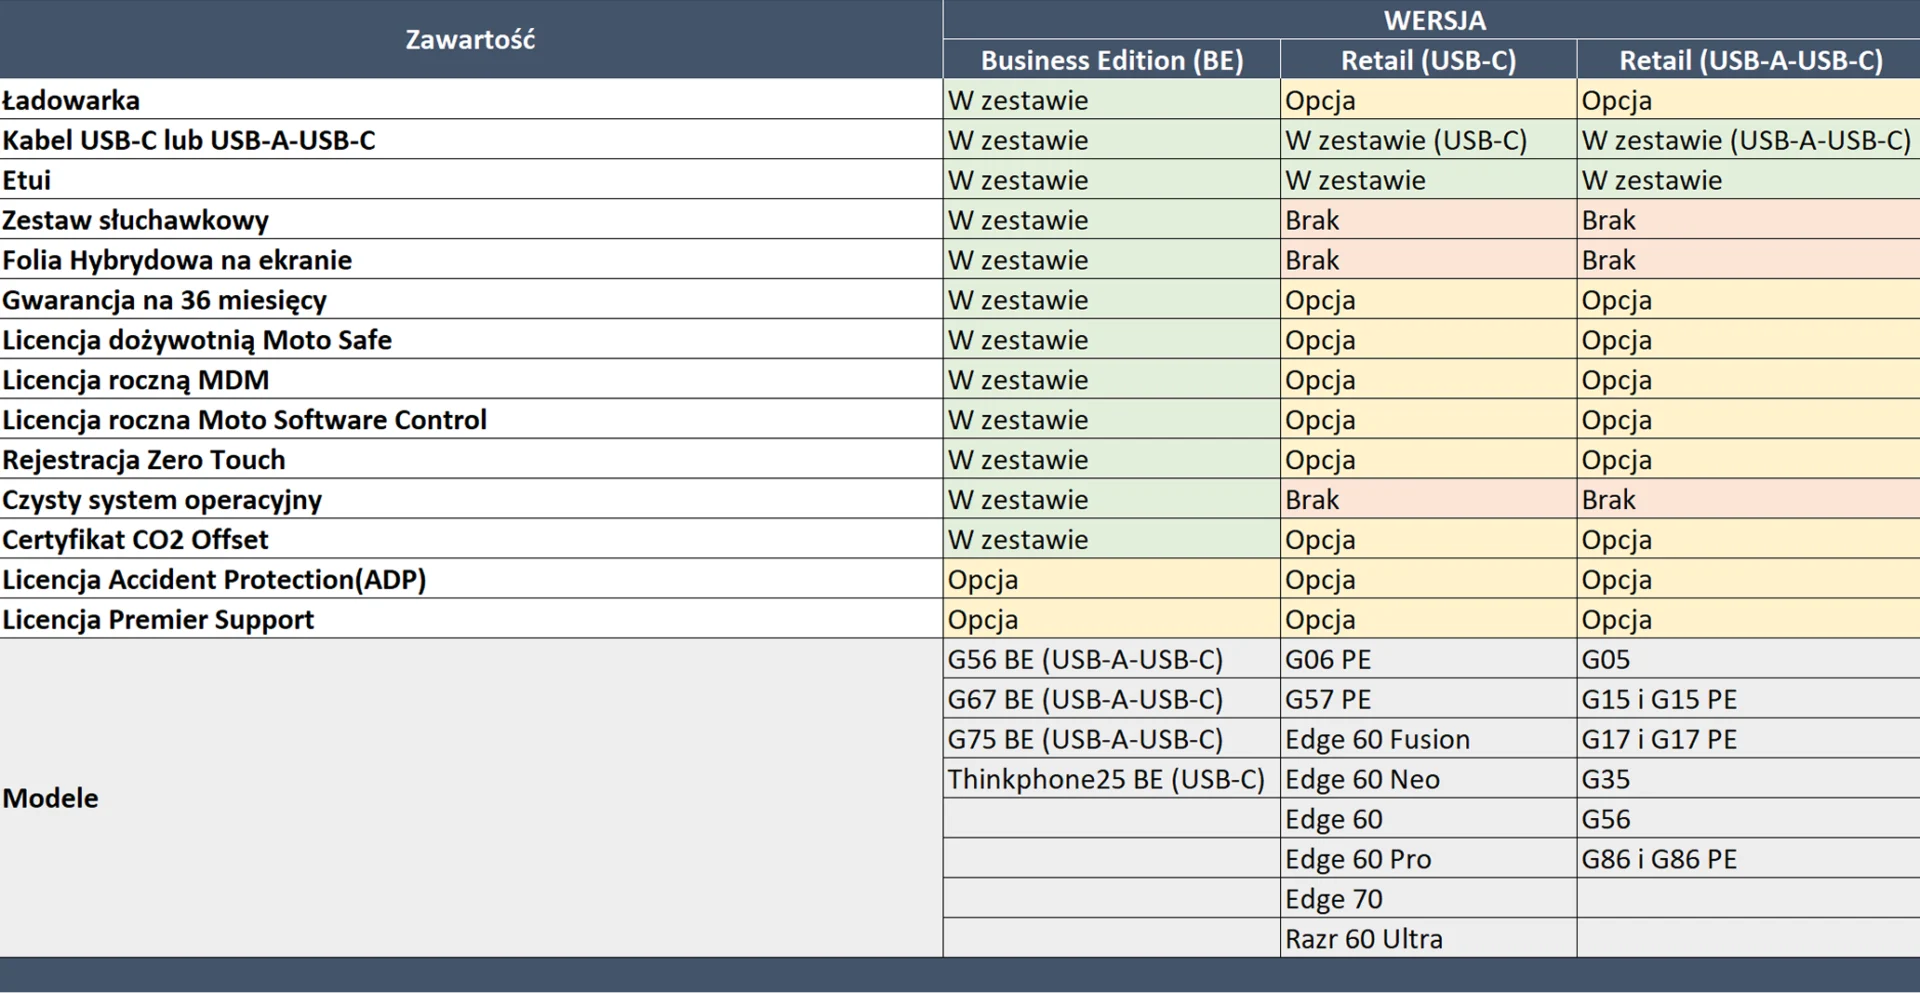Select the "Retail (USB-C)" column header
Viewport: 1920px width, 993px height.
click(x=1429, y=60)
